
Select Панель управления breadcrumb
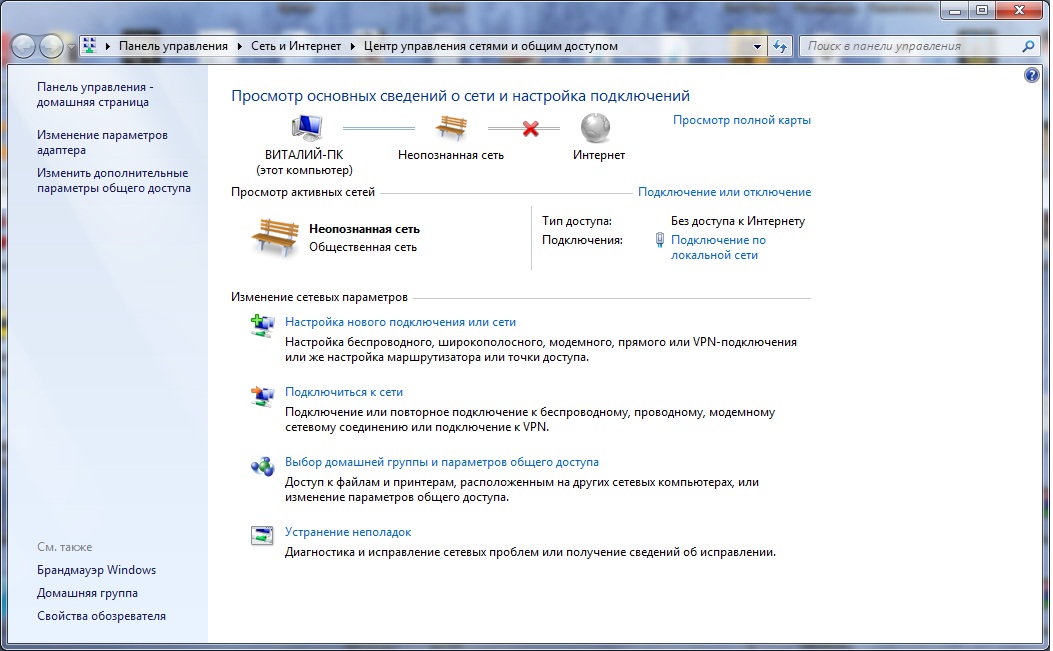tap(173, 46)
